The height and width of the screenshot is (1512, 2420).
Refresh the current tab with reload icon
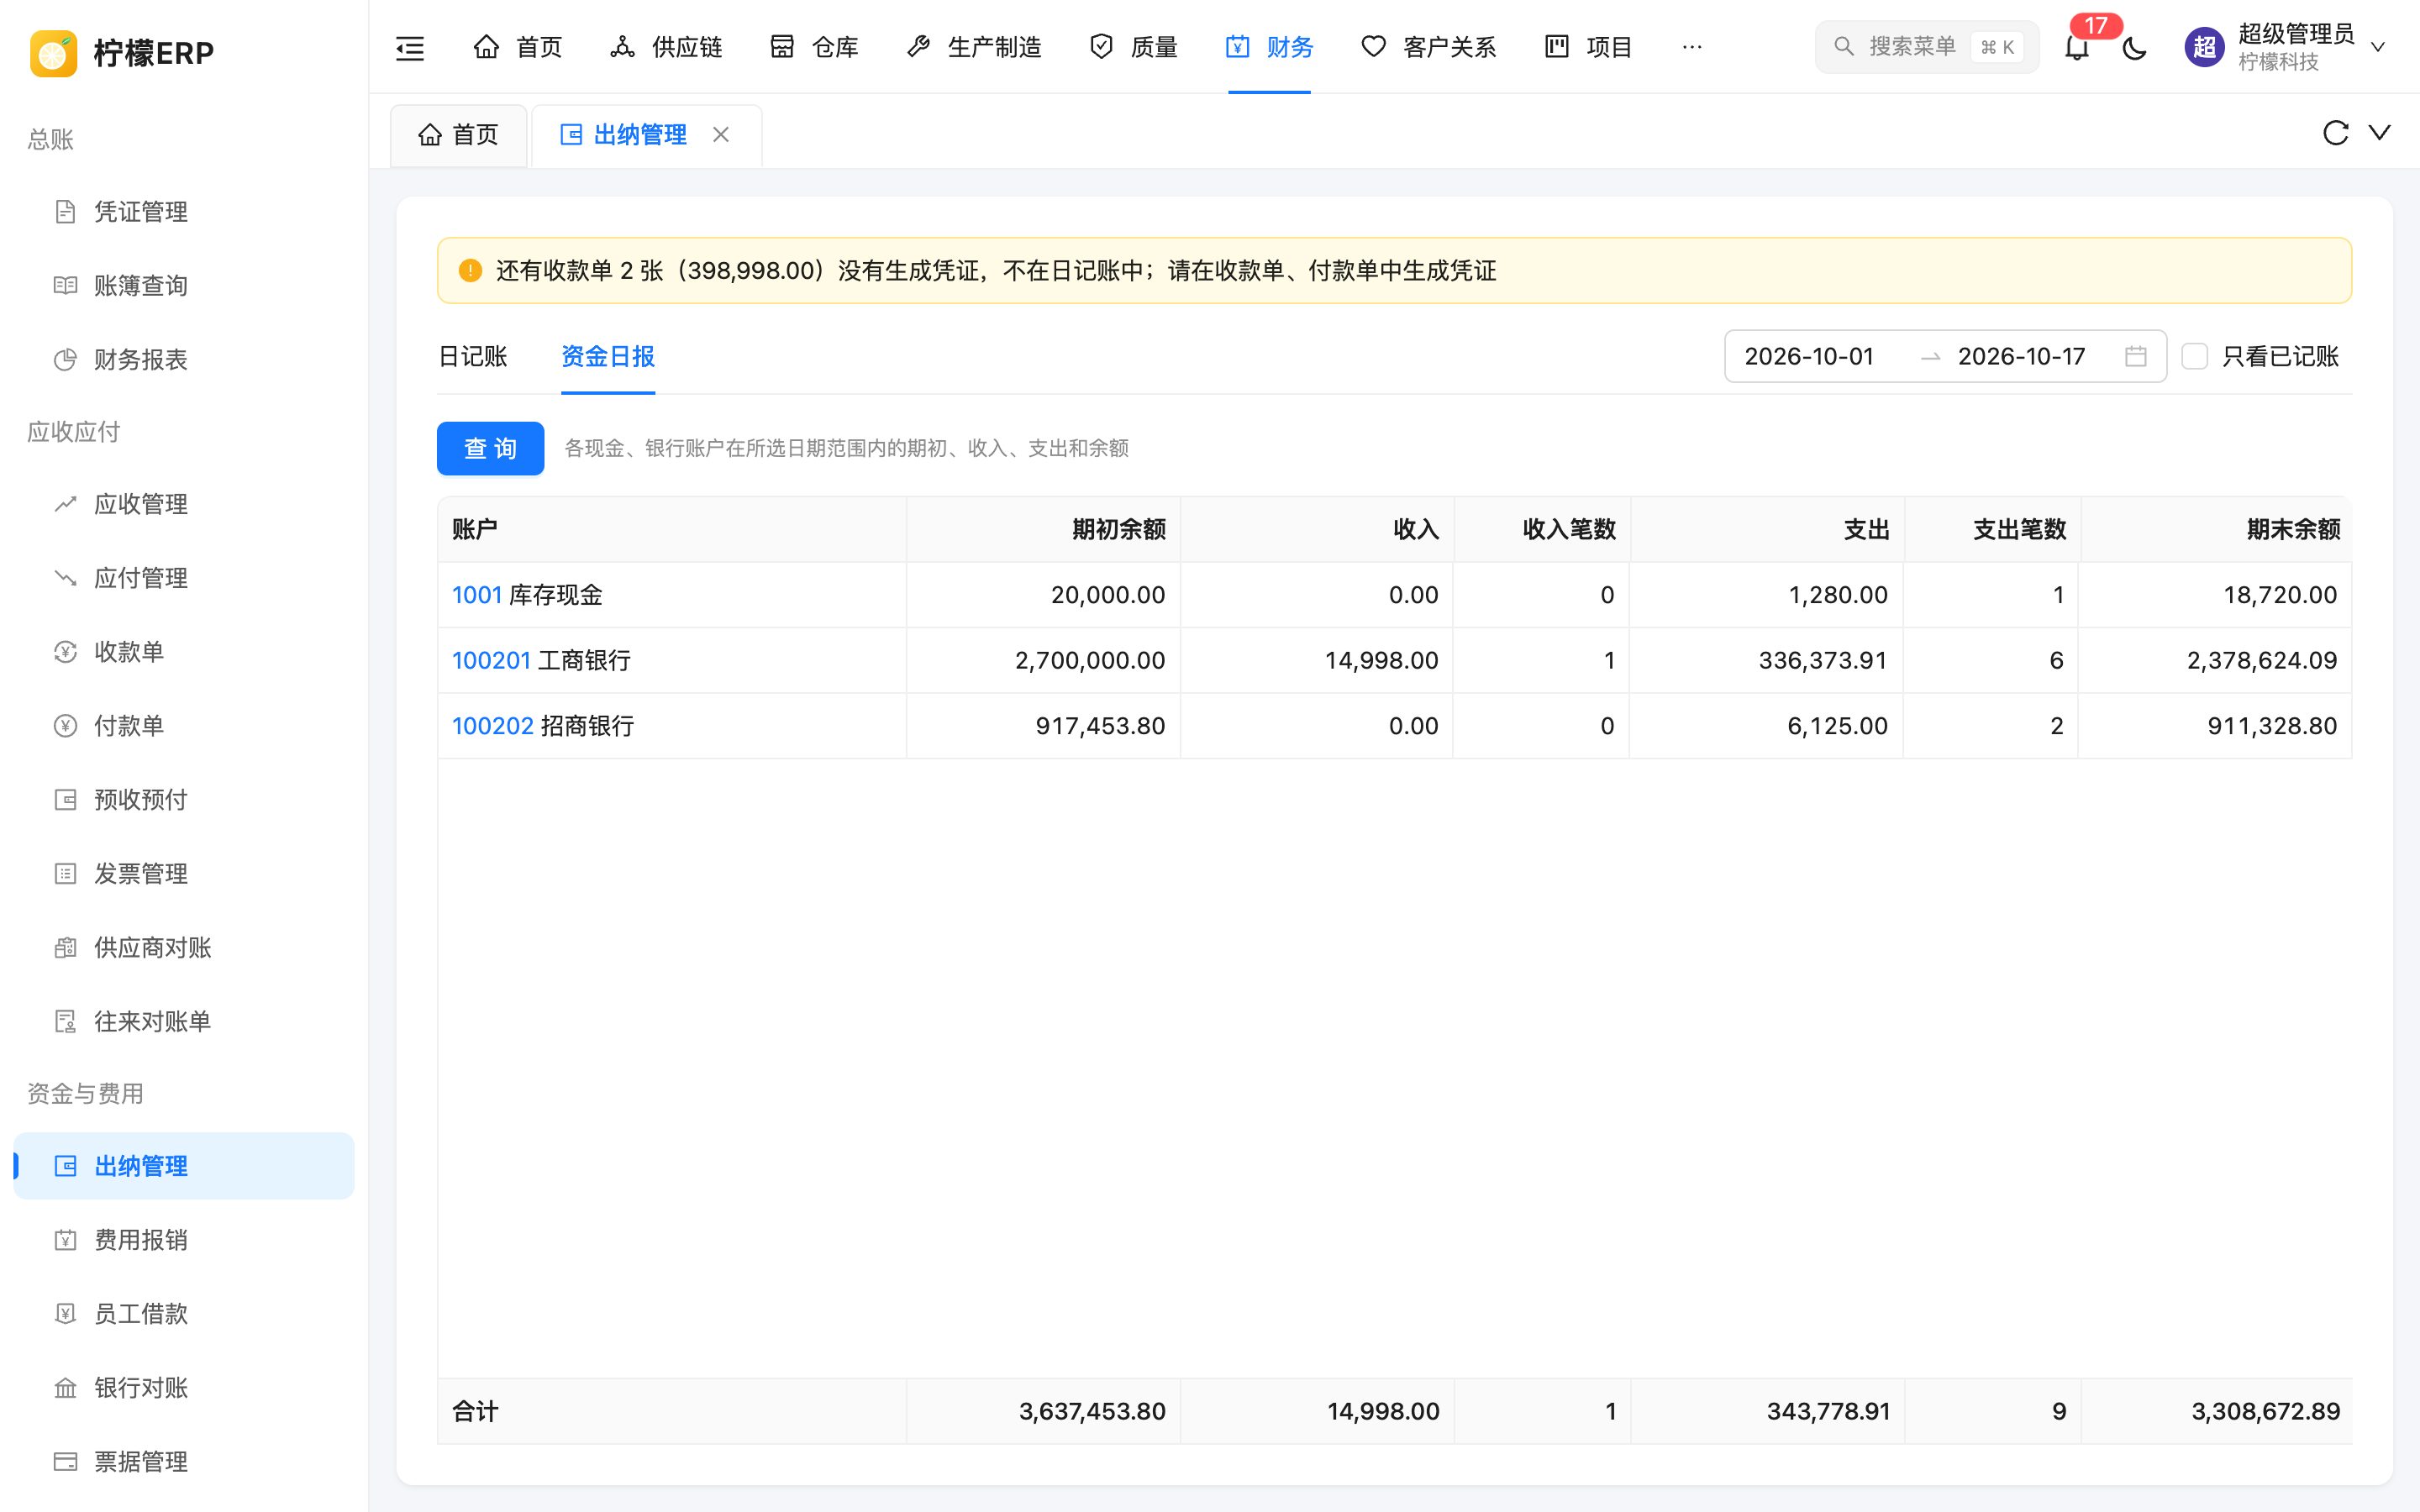(x=2335, y=133)
